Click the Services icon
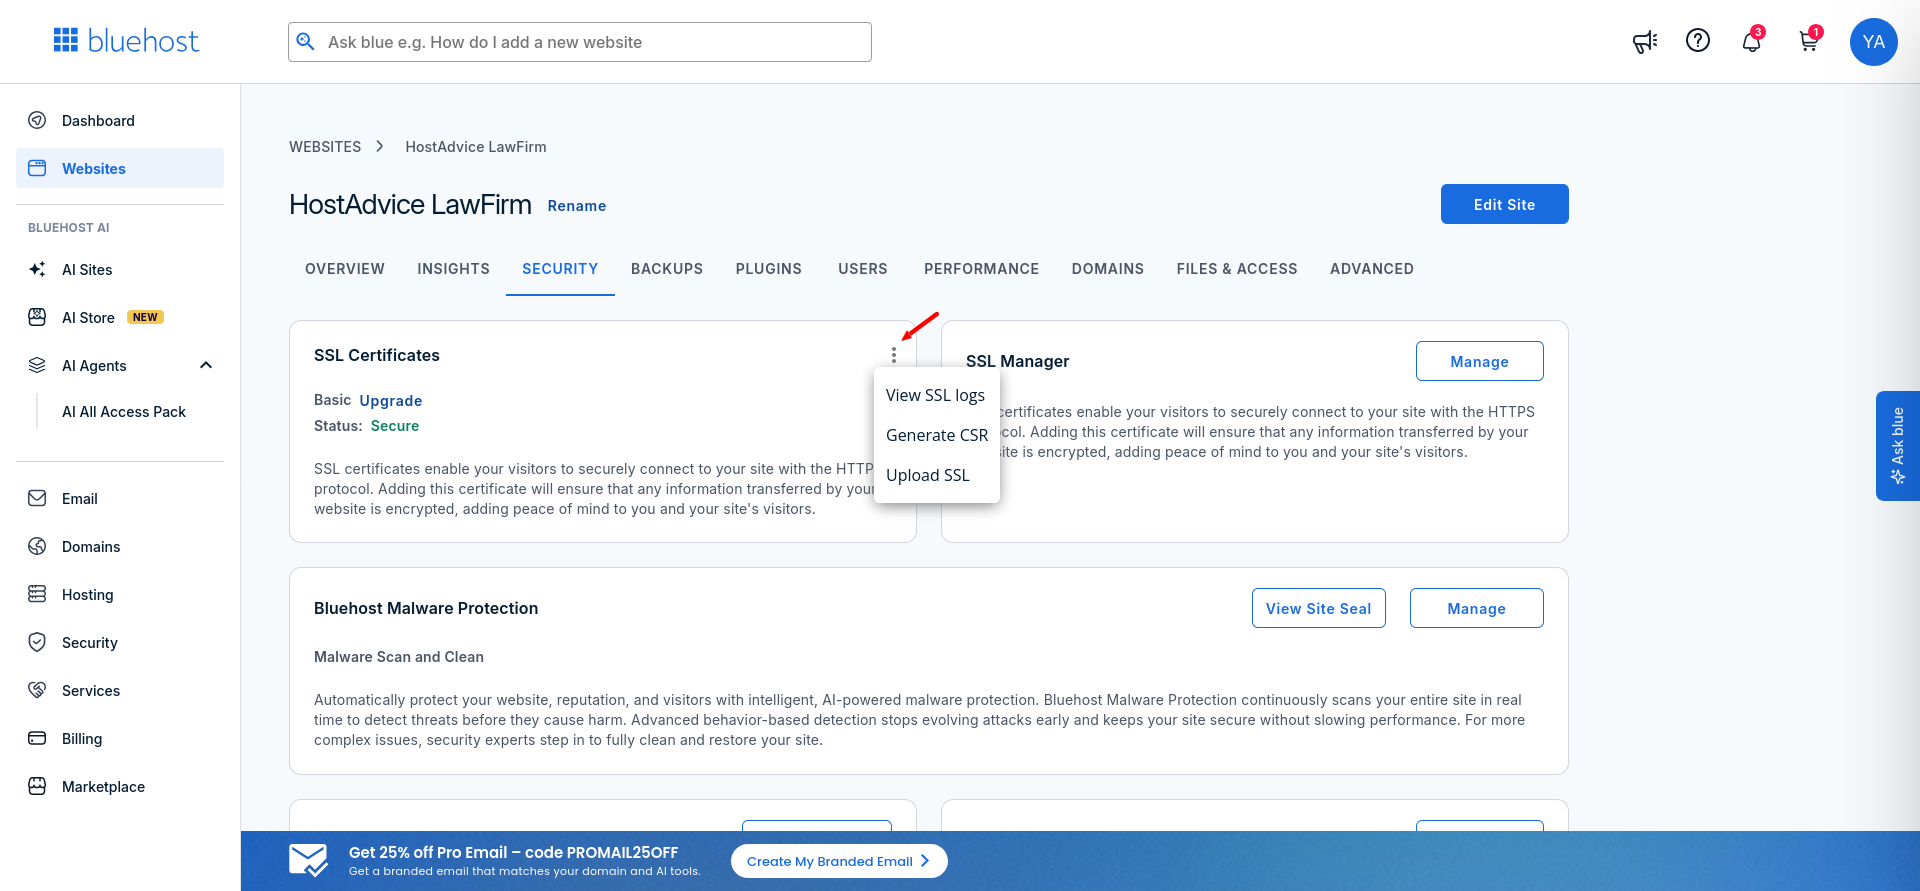 [37, 690]
